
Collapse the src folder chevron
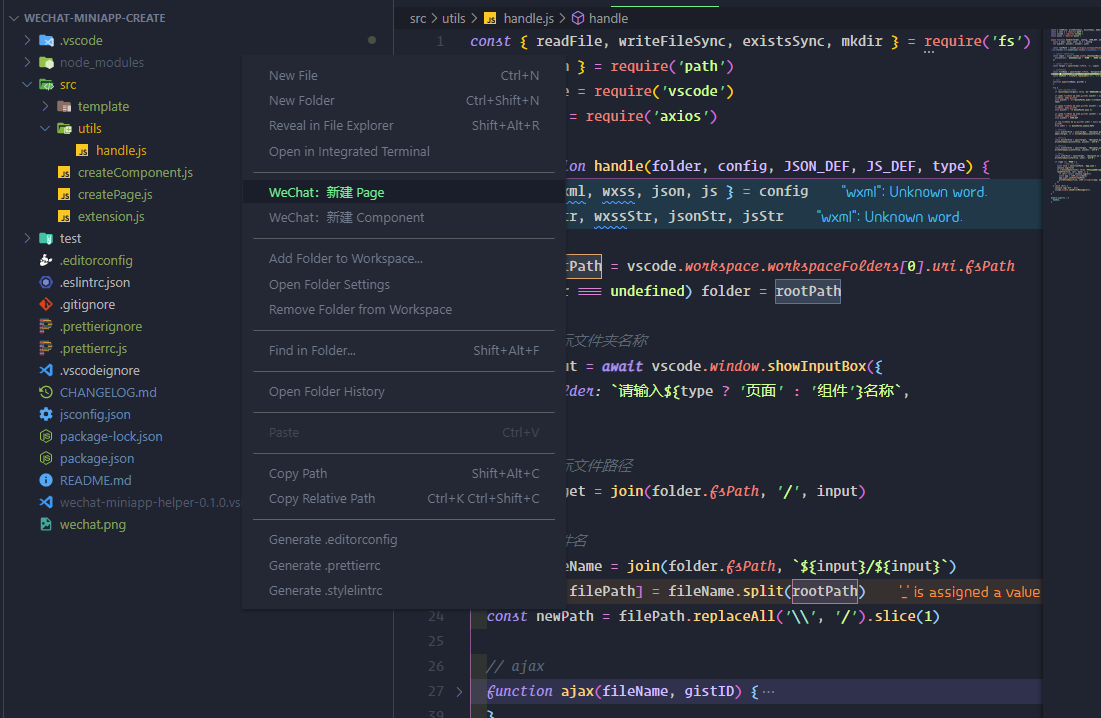[x=27, y=85]
